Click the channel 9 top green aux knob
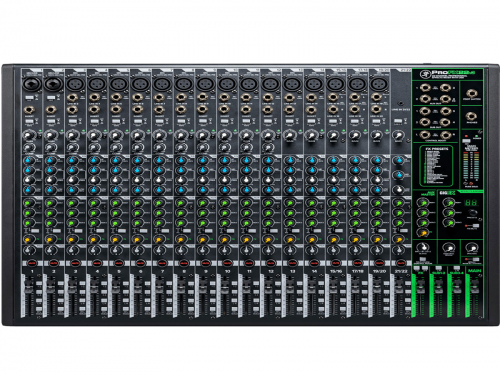The height and width of the screenshot is (375, 500). [x=202, y=203]
